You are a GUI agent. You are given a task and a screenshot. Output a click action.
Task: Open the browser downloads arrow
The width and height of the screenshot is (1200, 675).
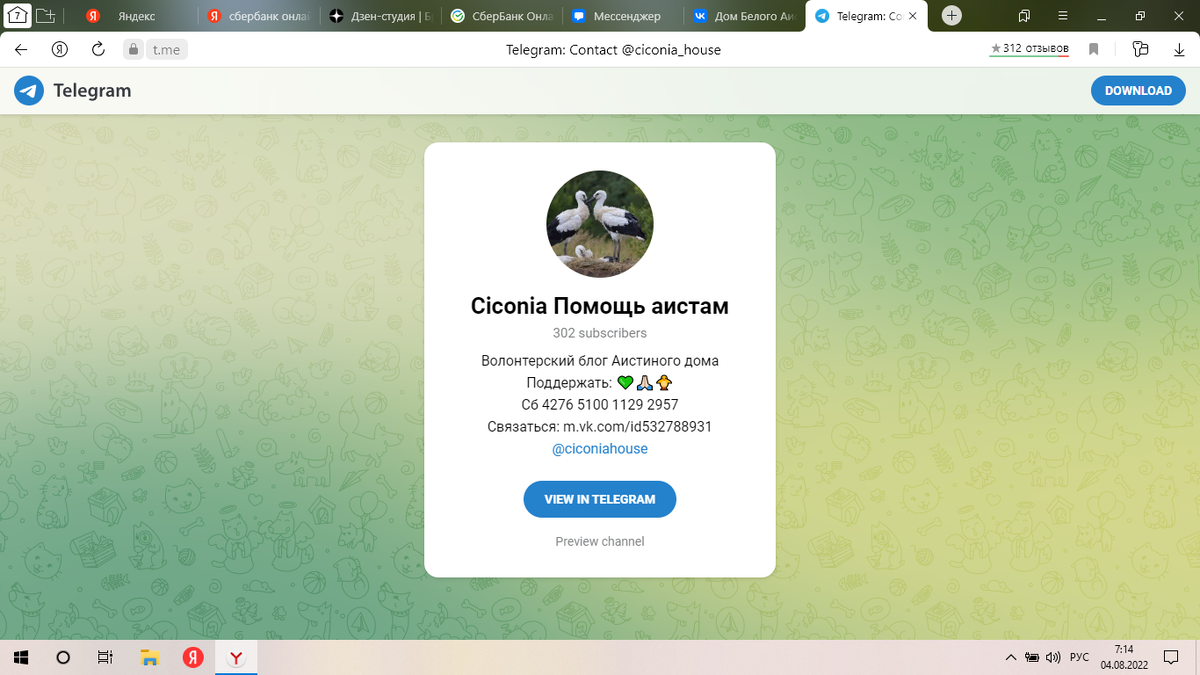click(x=1177, y=49)
